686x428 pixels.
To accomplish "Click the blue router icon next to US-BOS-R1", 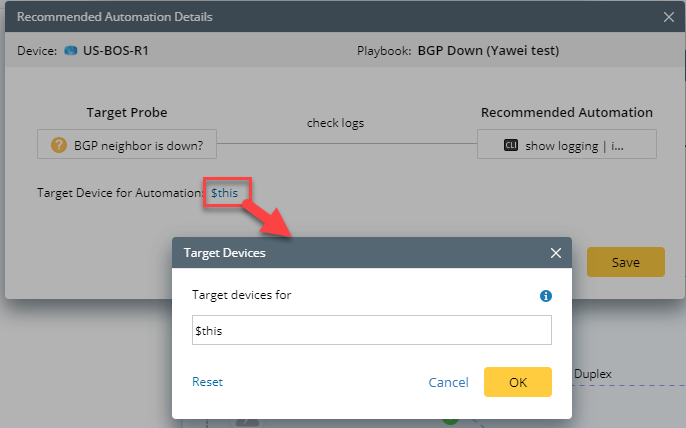I will [x=70, y=51].
